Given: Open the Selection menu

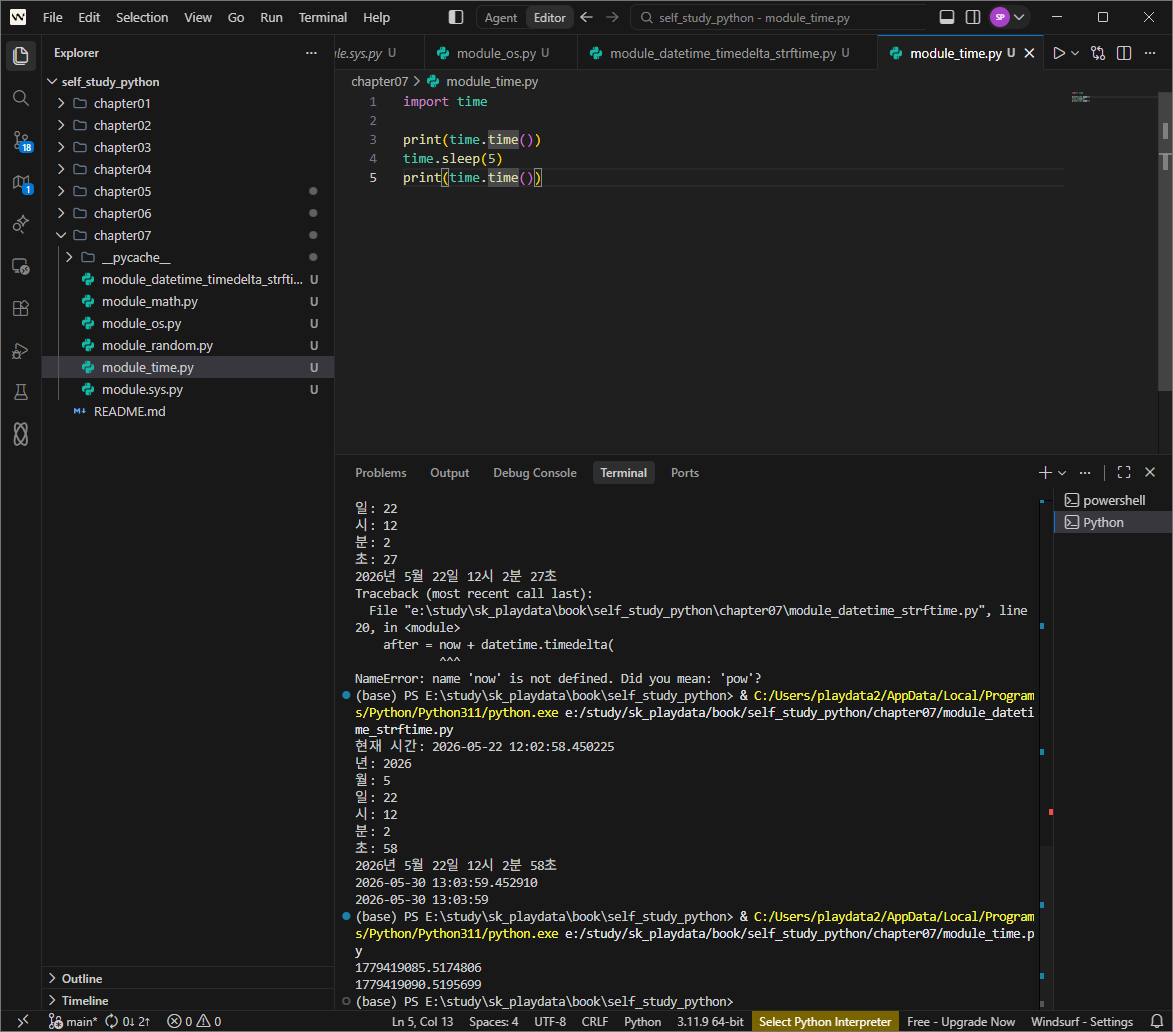Looking at the screenshot, I should click(x=142, y=17).
